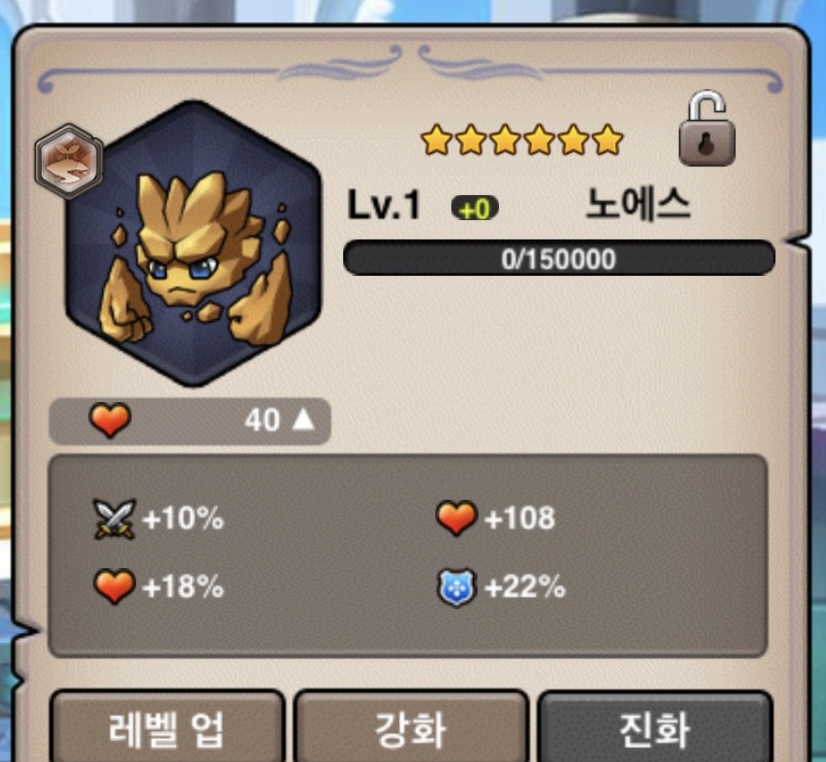The image size is (826, 762).
Task: Tap the red heart in HP bar
Action: (x=110, y=420)
